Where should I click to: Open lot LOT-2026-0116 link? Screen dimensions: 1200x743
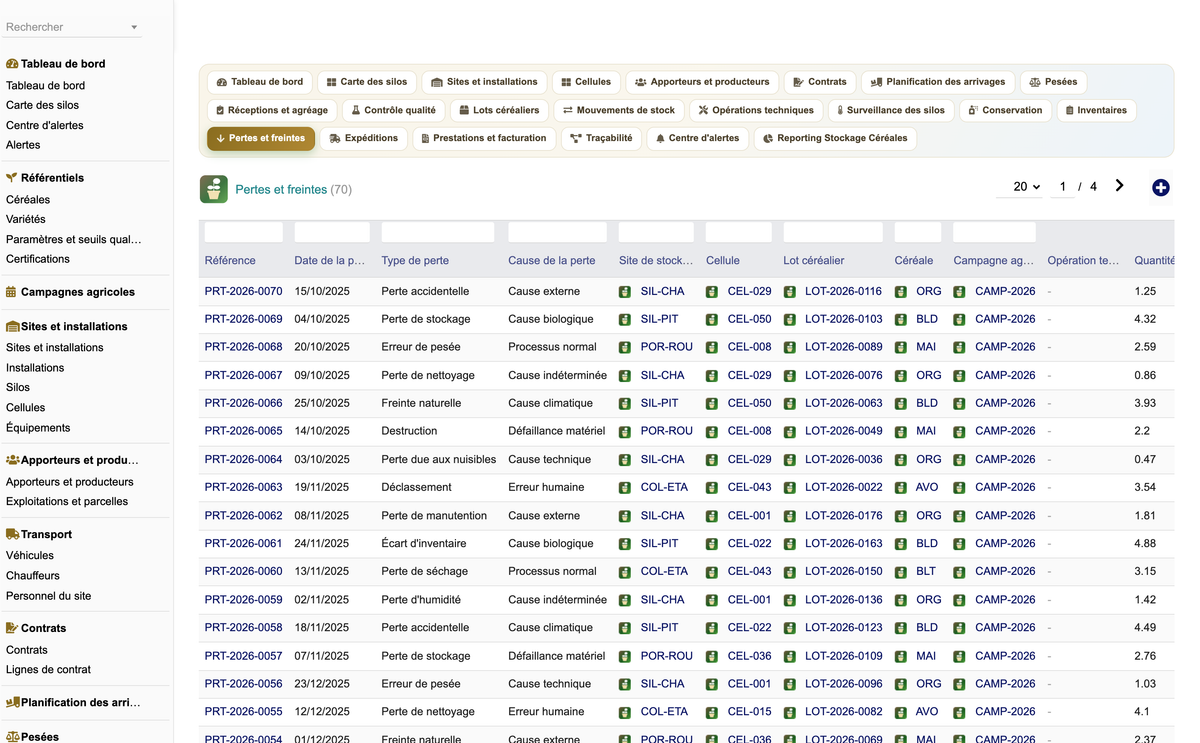843,291
